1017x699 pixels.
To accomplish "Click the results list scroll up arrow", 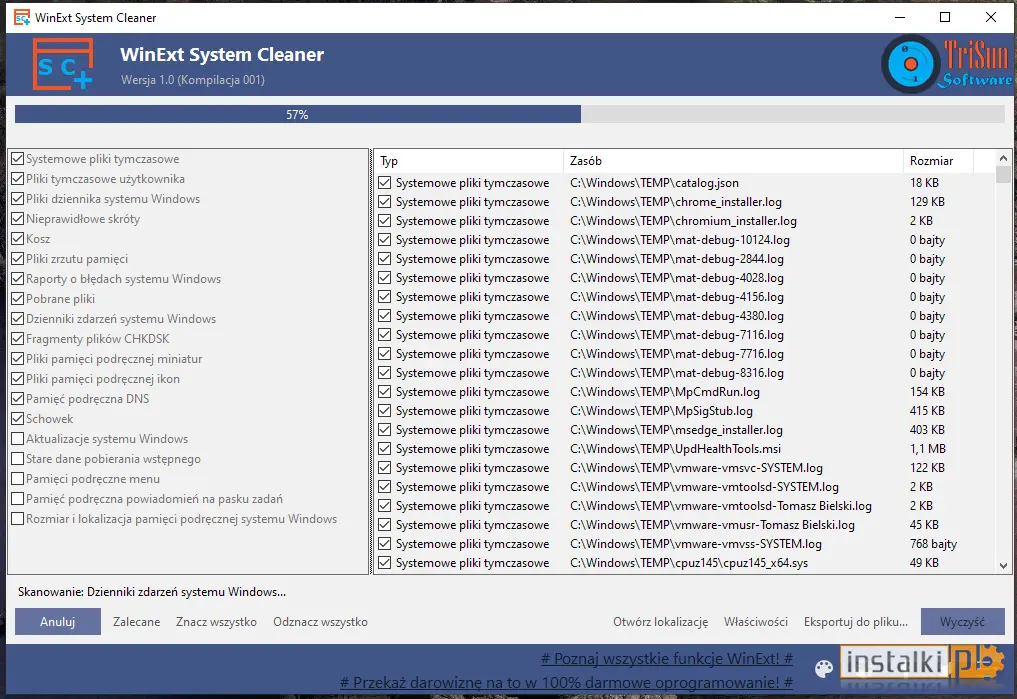I will tap(1003, 158).
